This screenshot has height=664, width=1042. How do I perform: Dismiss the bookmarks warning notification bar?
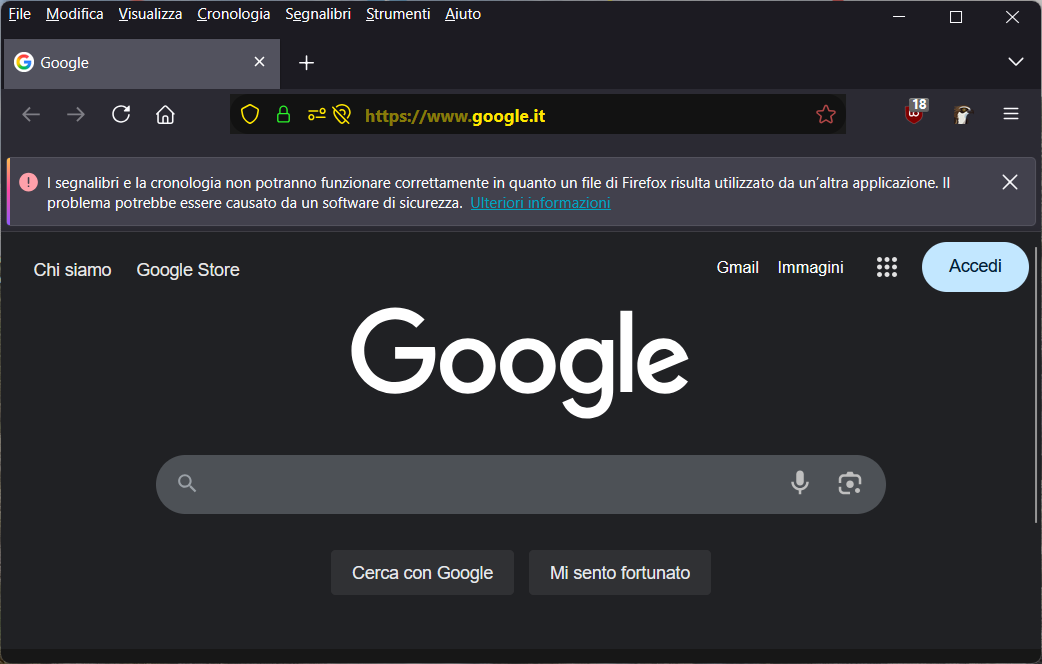pos(1010,182)
